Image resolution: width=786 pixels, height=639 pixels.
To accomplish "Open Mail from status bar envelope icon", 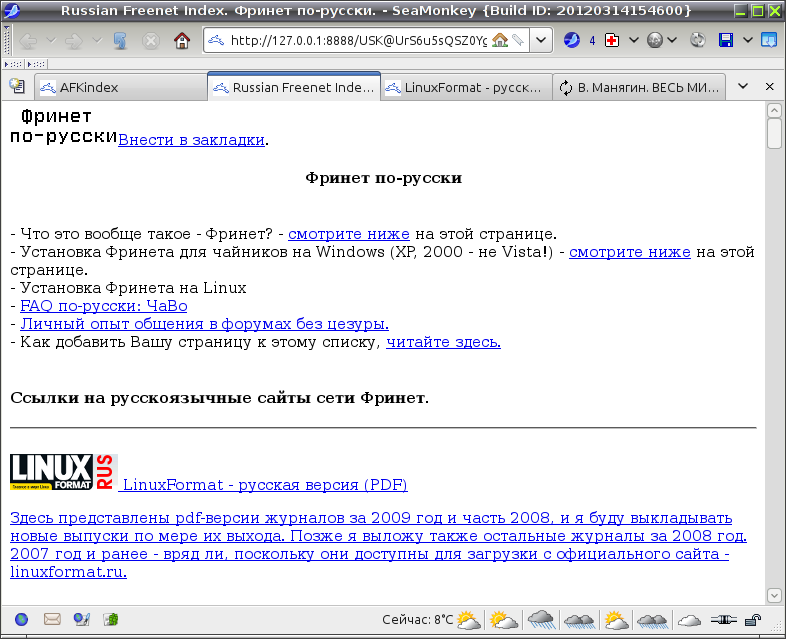I will tap(52, 620).
